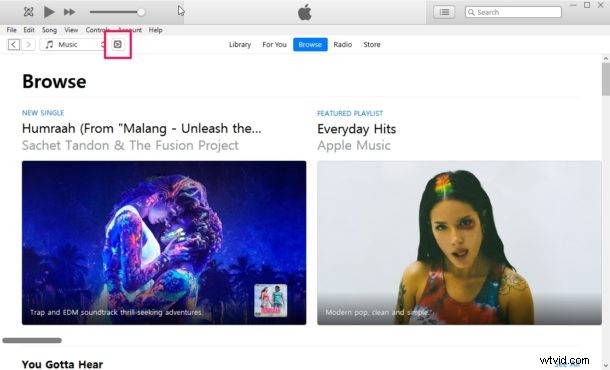
Task: Switch to the Library tab
Action: click(x=240, y=44)
